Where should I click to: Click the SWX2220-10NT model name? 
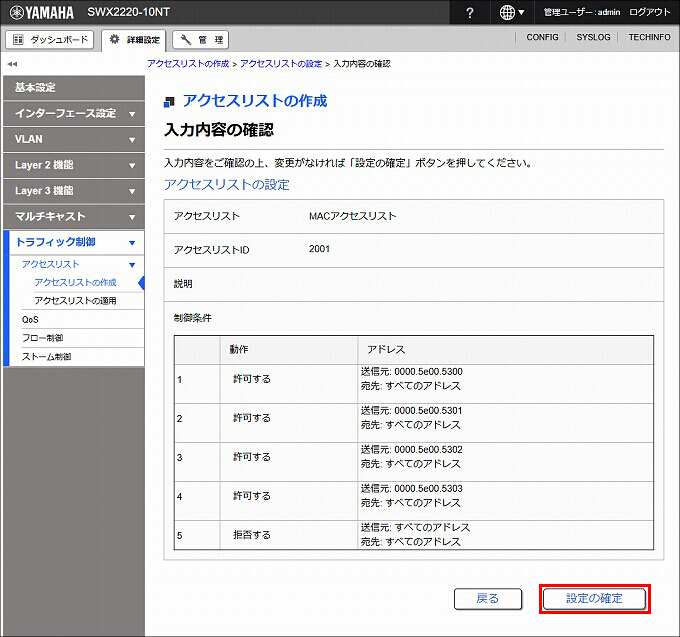[129, 12]
